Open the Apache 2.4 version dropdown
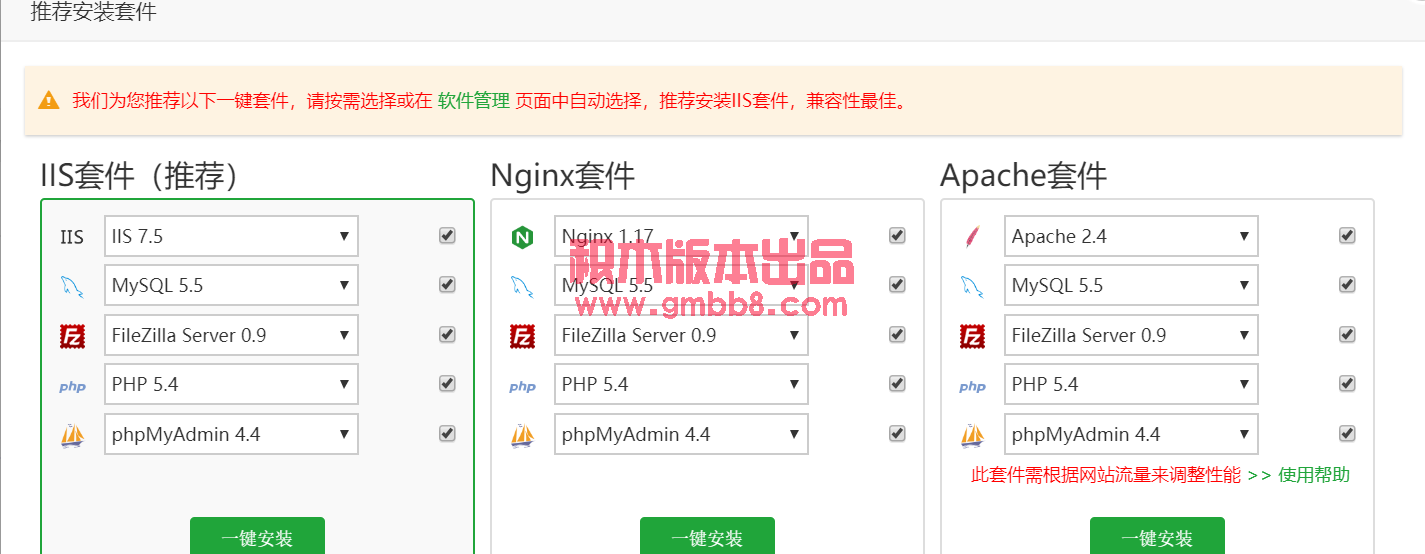This screenshot has width=1425, height=554. 1131,236
